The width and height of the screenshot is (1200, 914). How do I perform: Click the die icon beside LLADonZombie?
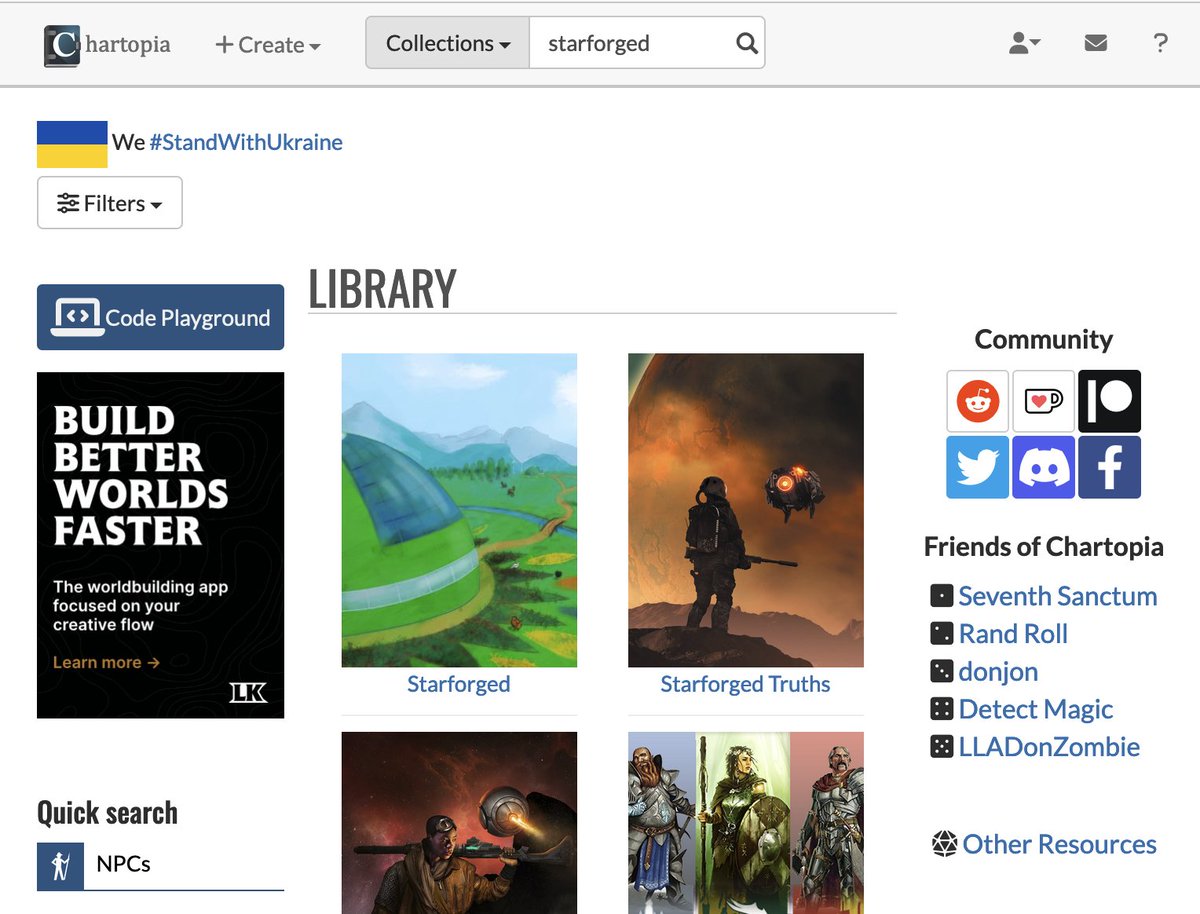(x=941, y=747)
